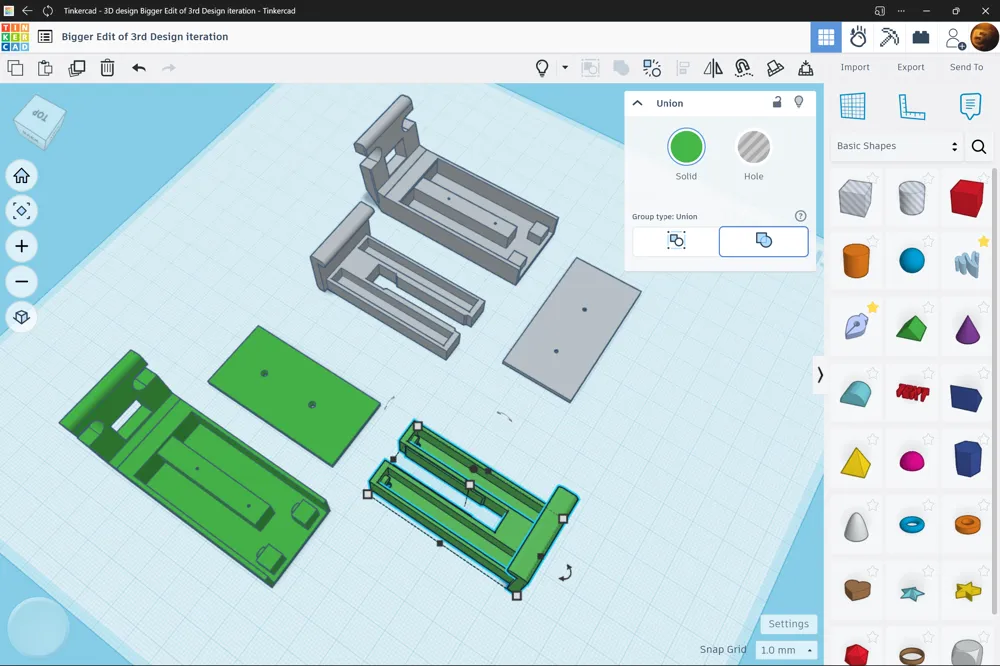The width and height of the screenshot is (1000, 666).
Task: Click the workplane Settings button
Action: 788,624
